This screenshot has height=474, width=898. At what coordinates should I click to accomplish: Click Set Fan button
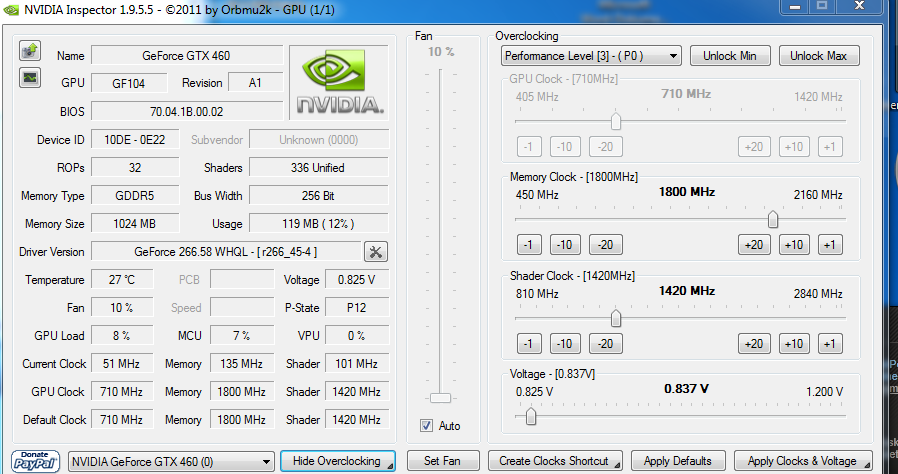(443, 461)
